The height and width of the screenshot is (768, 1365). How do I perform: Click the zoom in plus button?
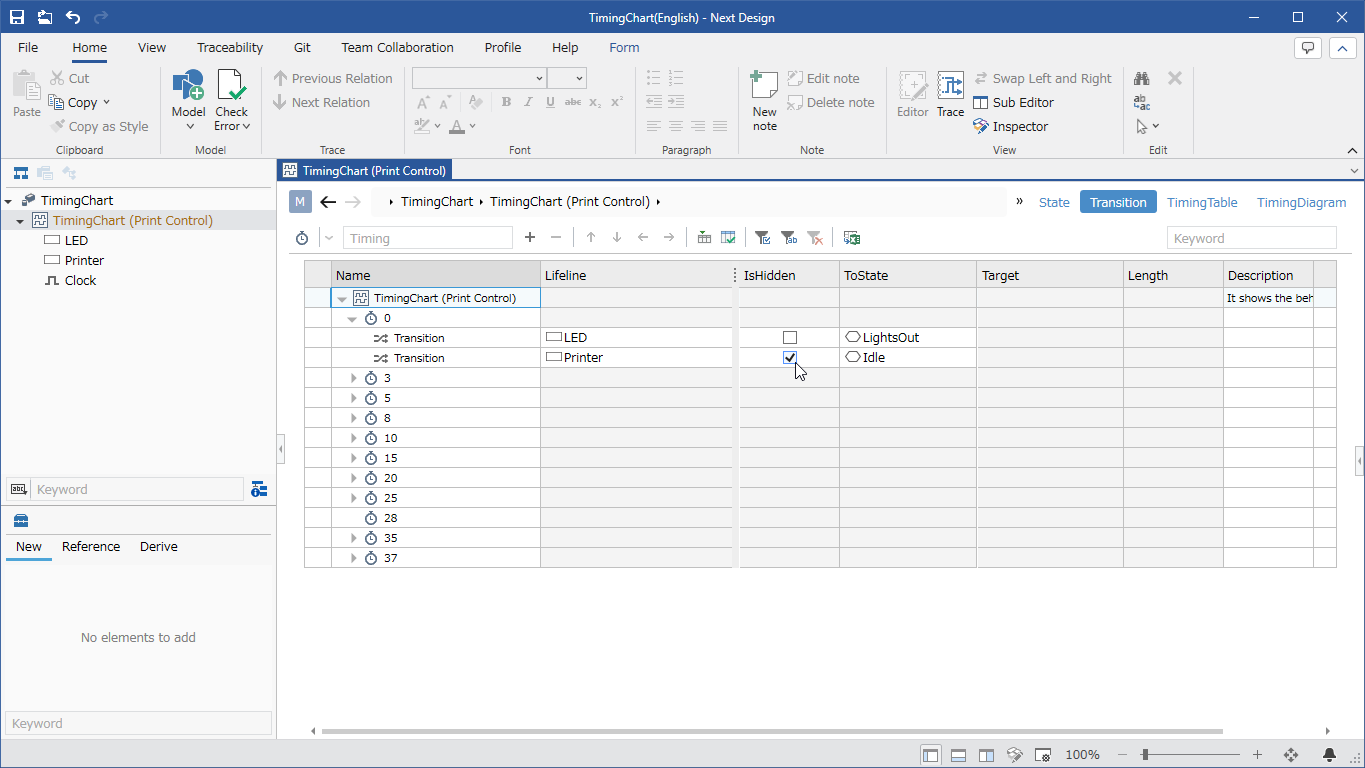1257,755
